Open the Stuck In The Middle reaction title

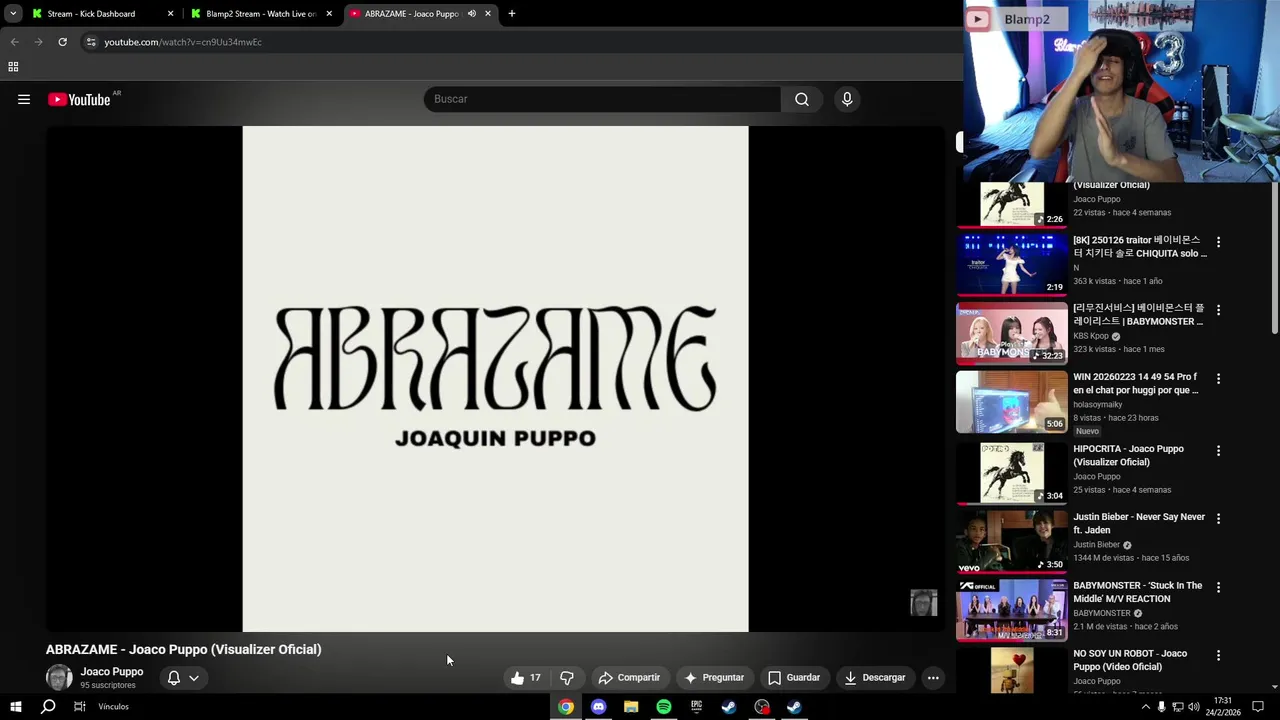coord(1138,592)
